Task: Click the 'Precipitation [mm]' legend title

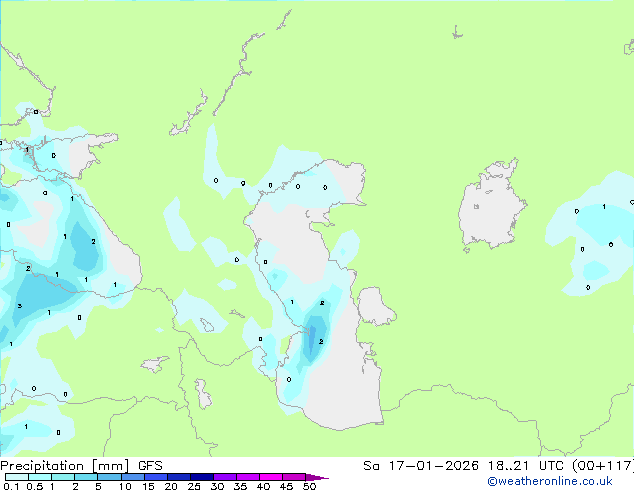Action: (65, 466)
